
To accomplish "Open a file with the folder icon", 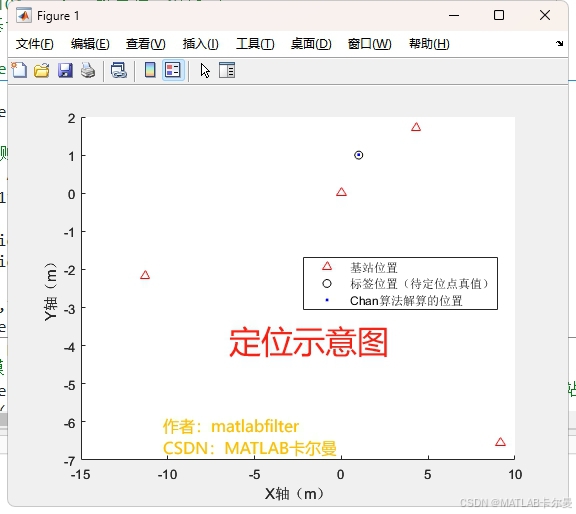I will [42, 70].
